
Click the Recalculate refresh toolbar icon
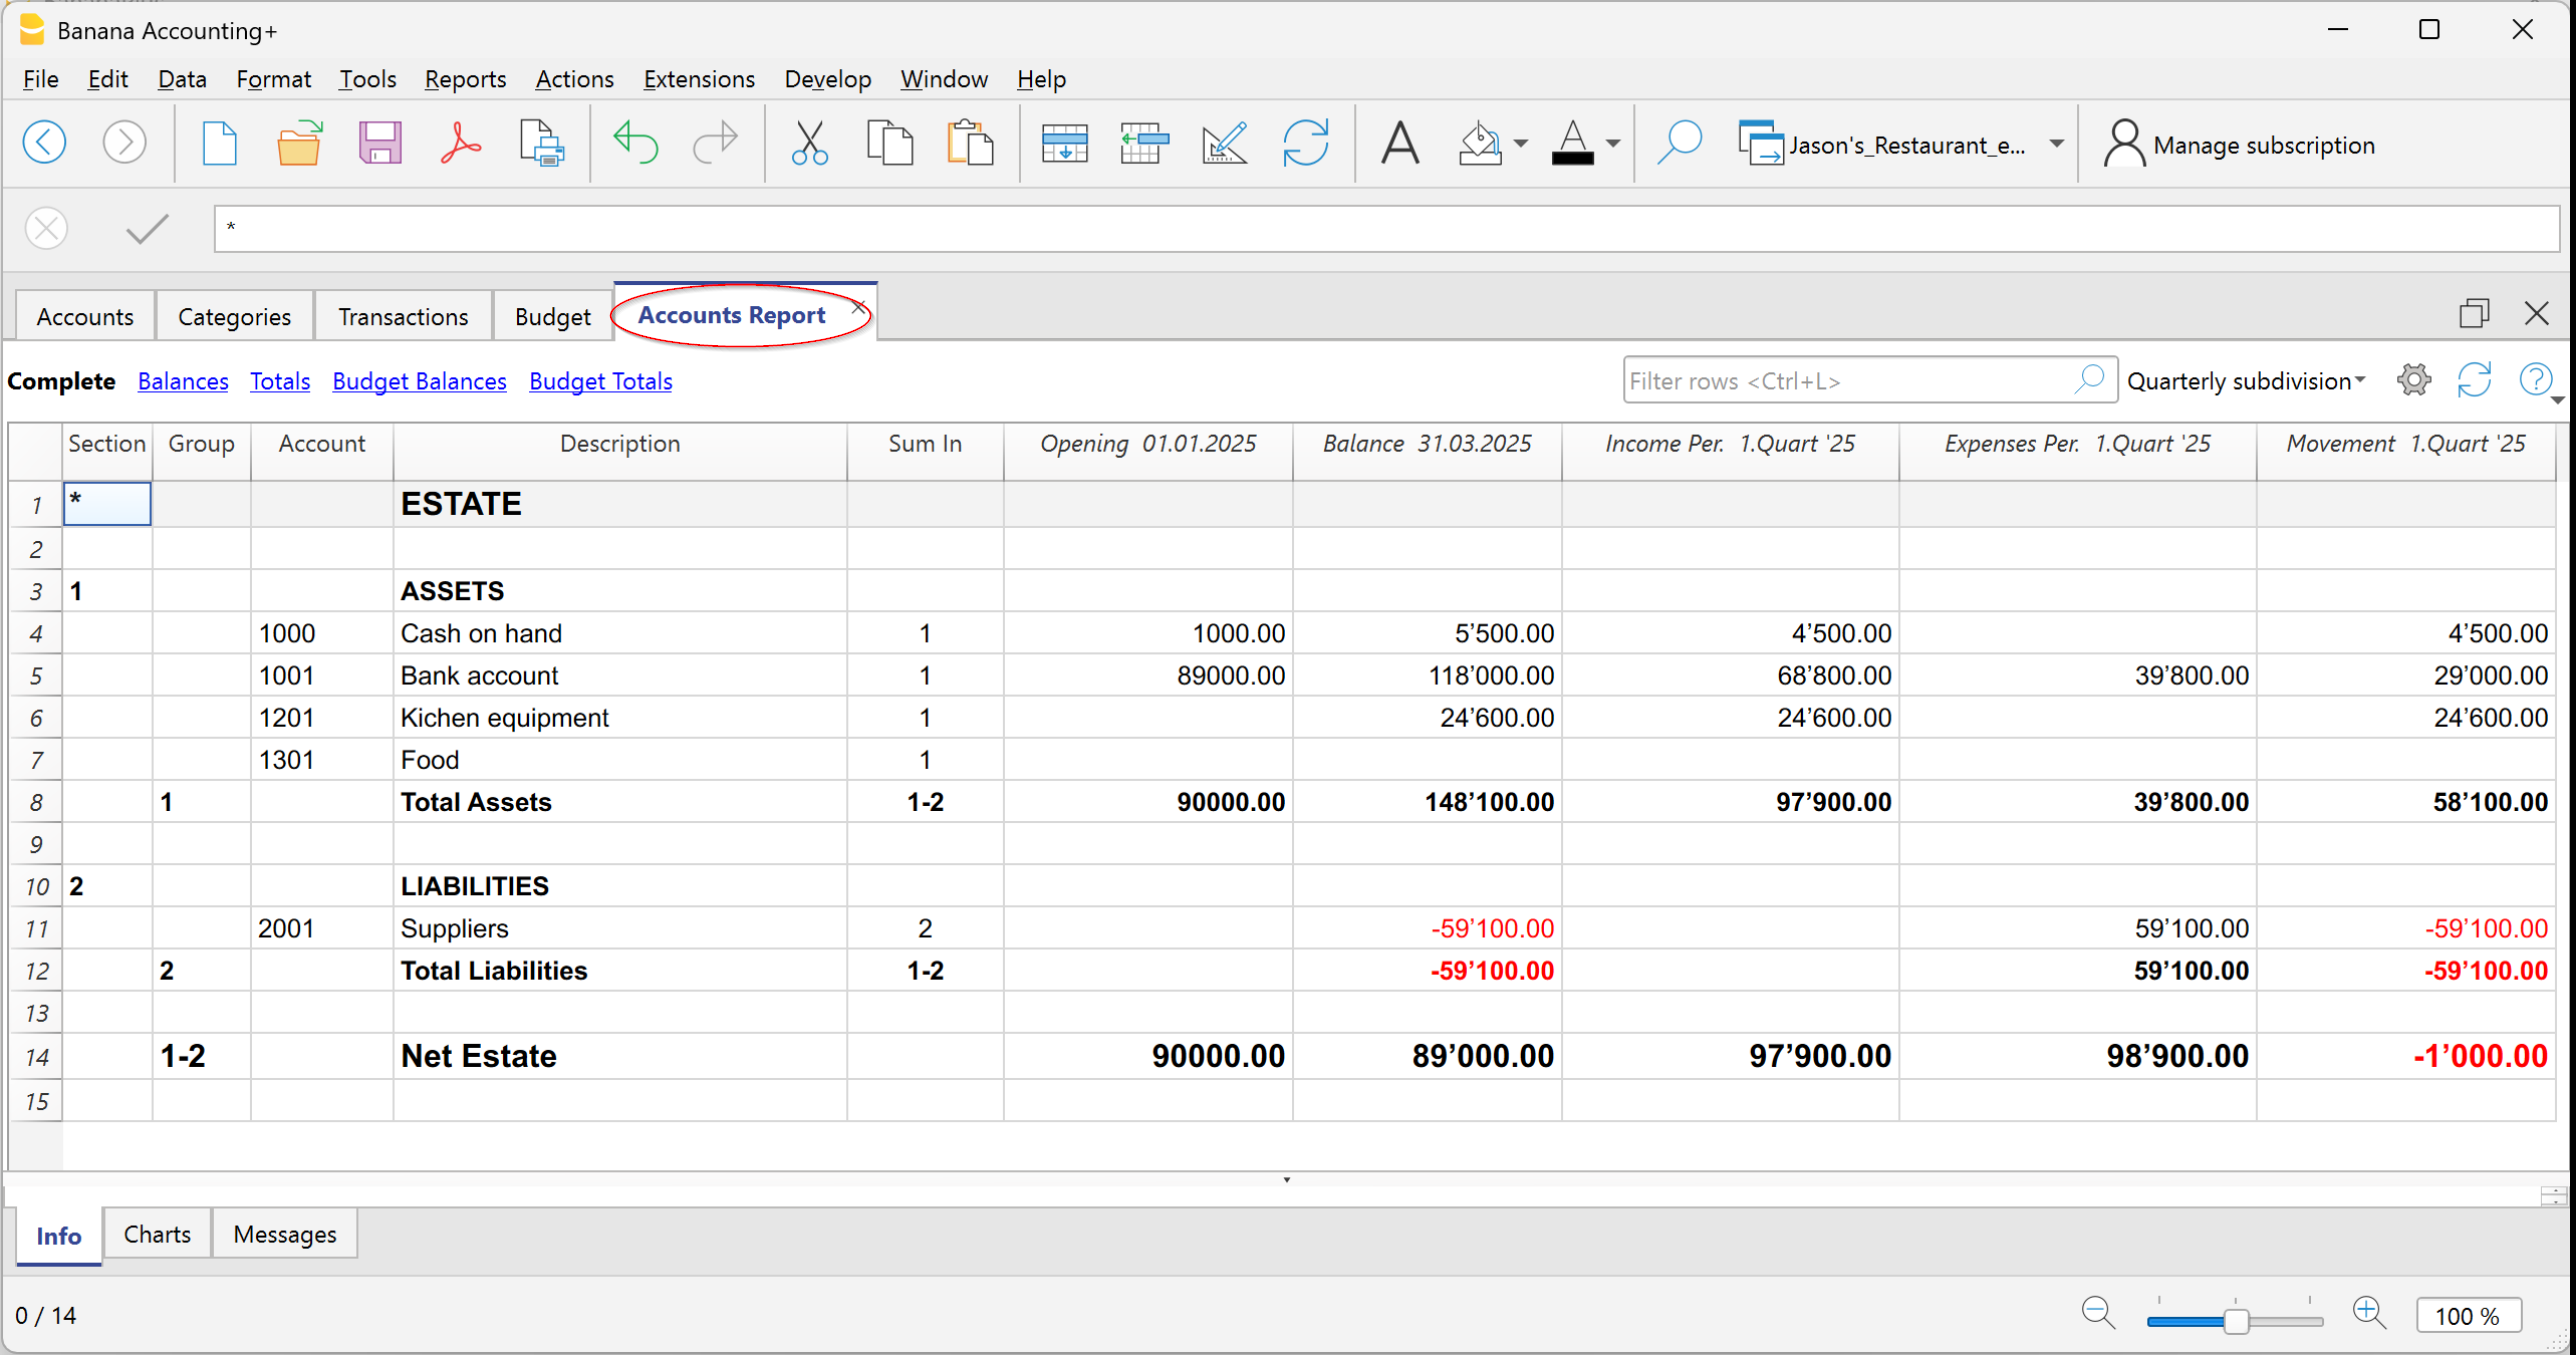click(x=1305, y=144)
